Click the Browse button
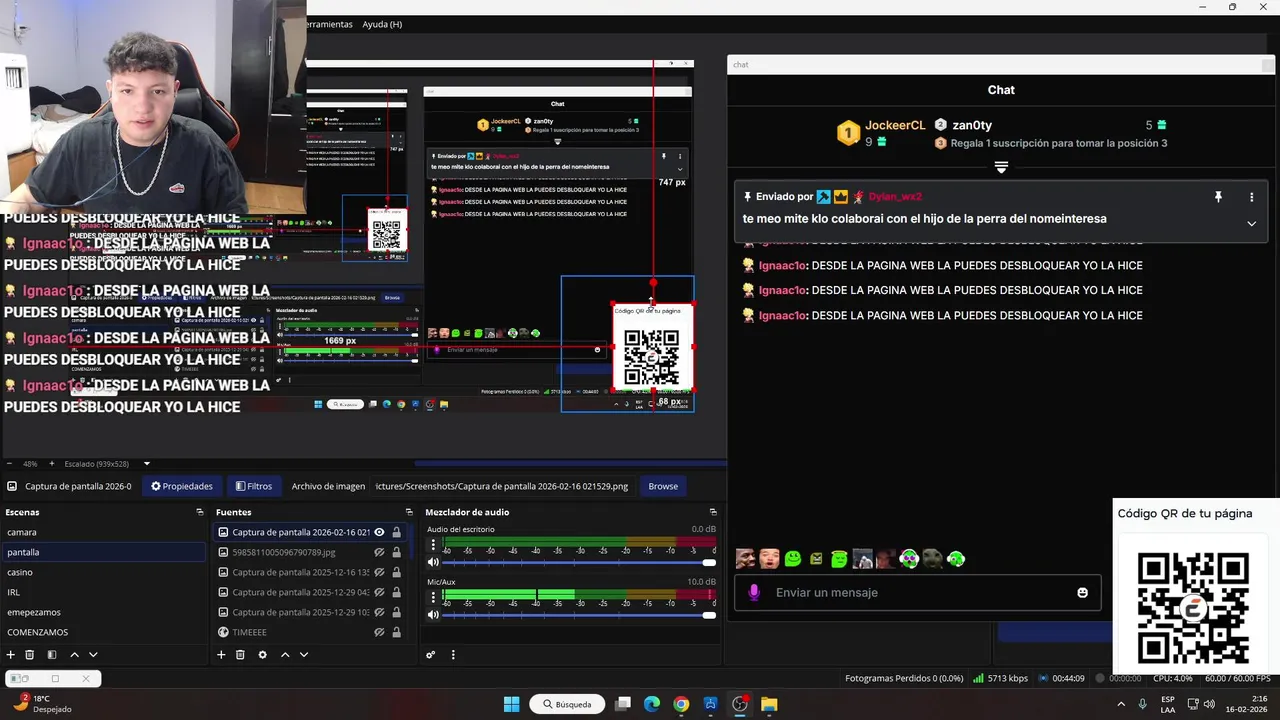The width and height of the screenshot is (1280, 720). pyautogui.click(x=663, y=486)
